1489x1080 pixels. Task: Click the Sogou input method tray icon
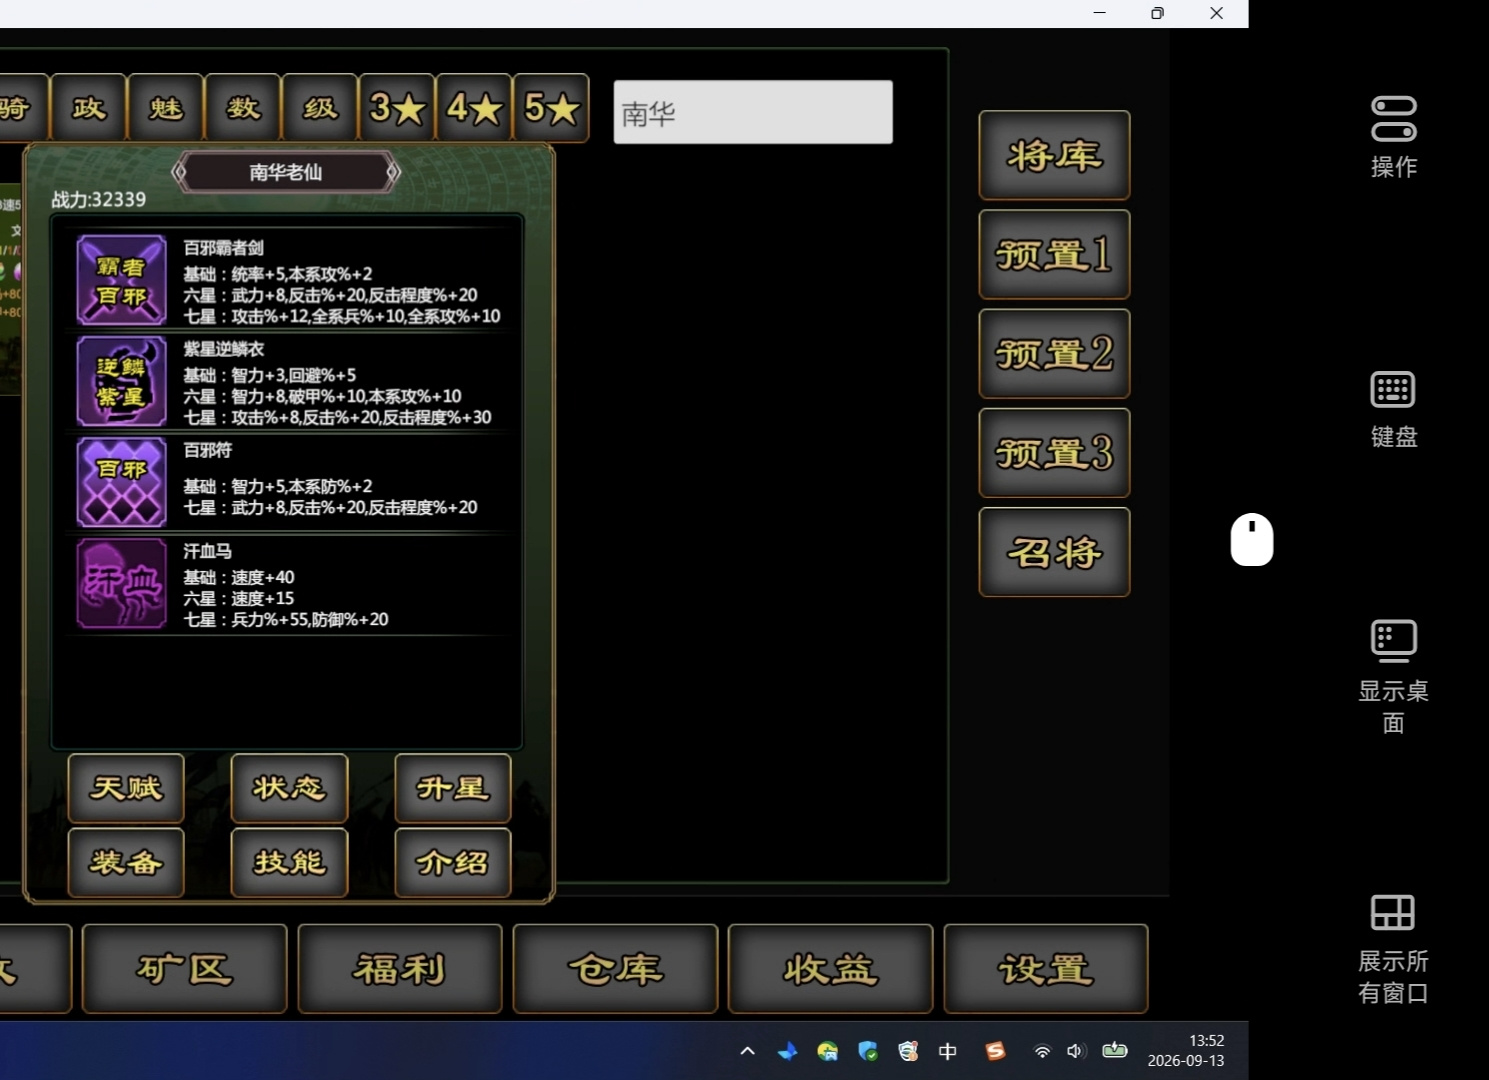995,1051
